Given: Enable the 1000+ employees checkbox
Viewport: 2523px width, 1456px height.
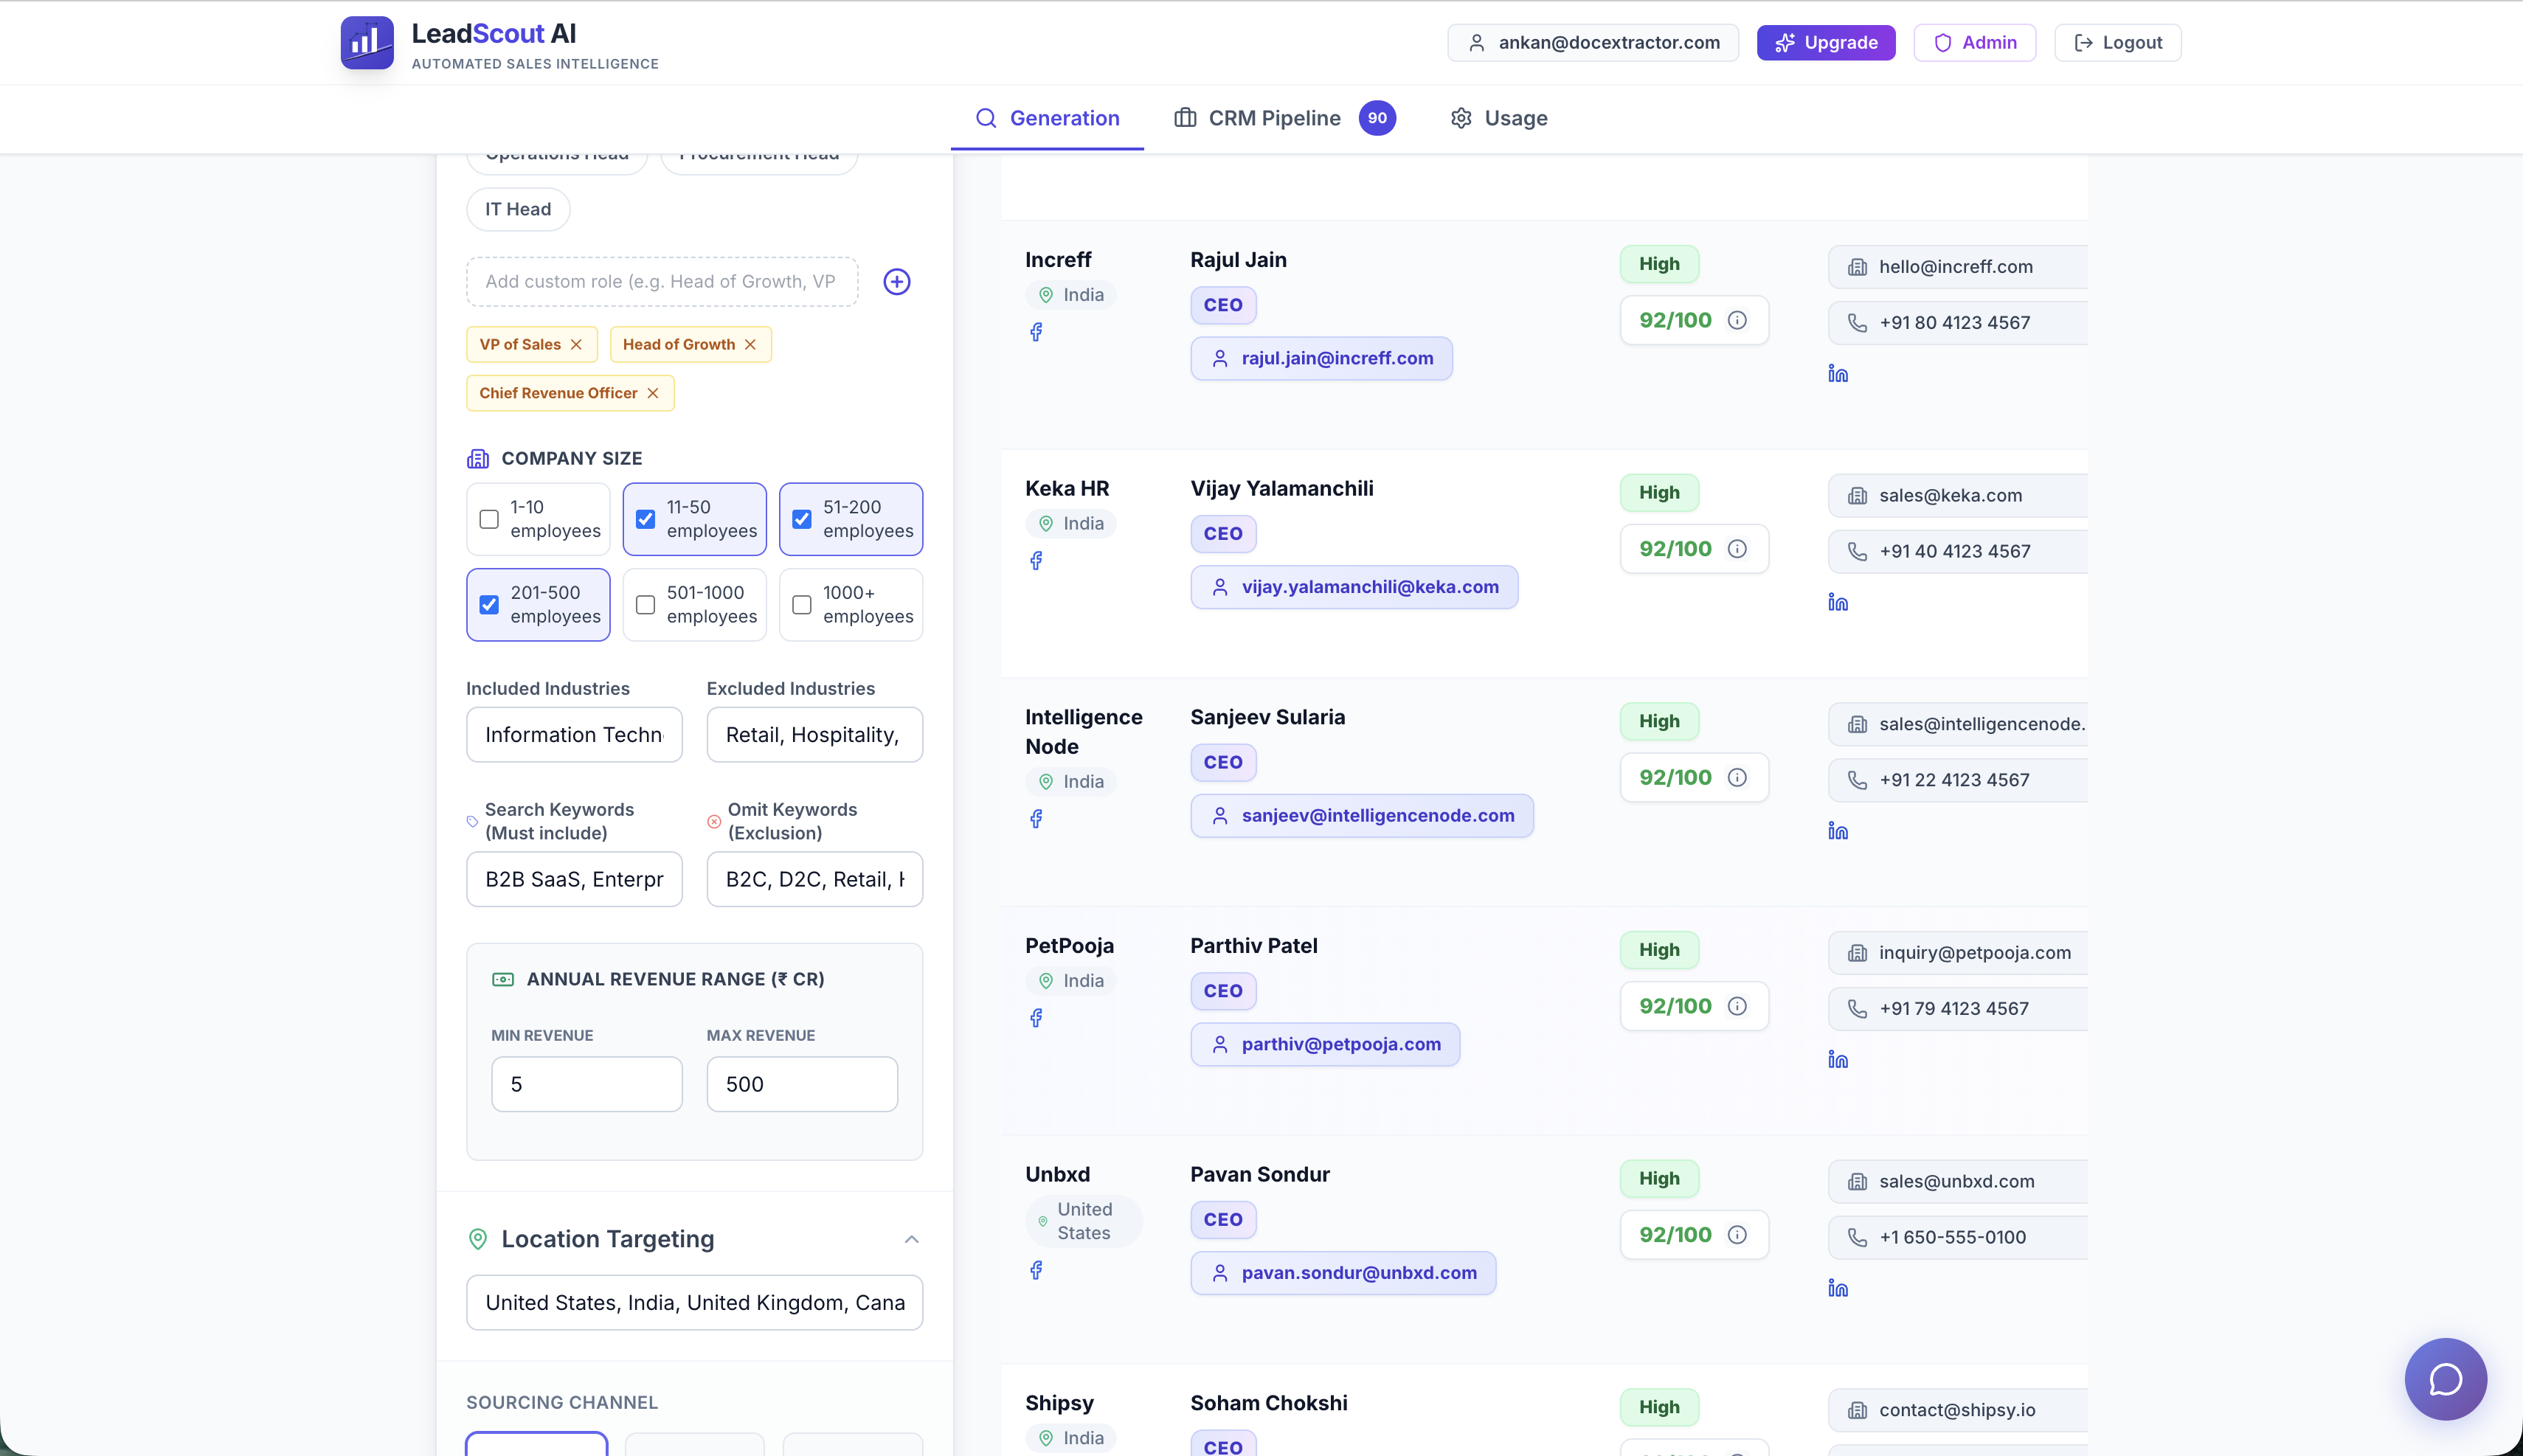Looking at the screenshot, I should pos(800,604).
